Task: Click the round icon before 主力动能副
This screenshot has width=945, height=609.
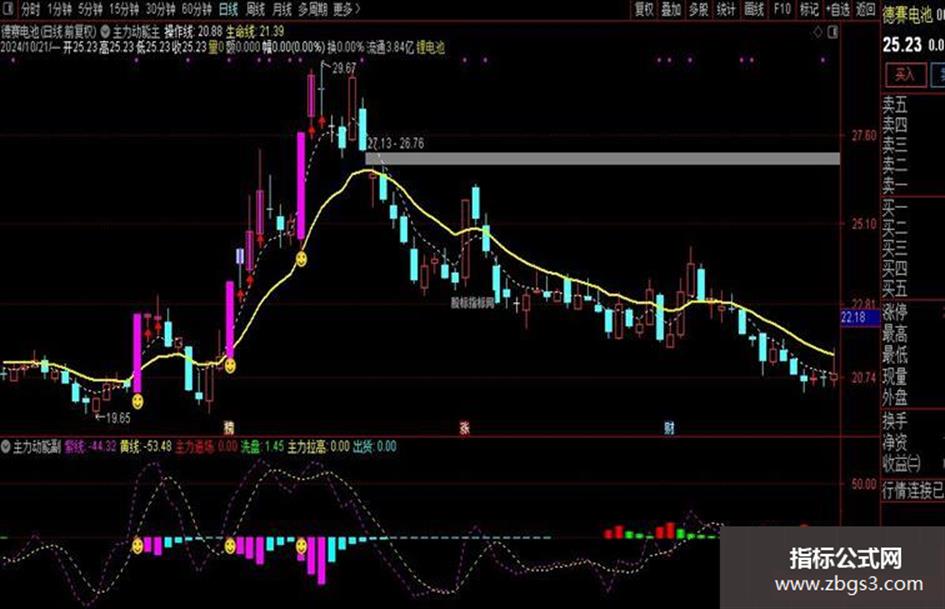Action: [6, 447]
